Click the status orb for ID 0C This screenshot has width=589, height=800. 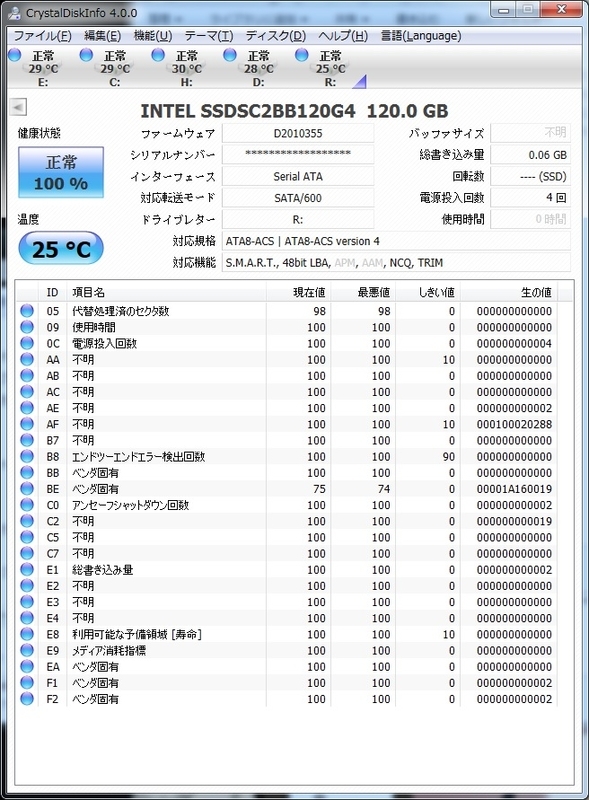(x=27, y=343)
